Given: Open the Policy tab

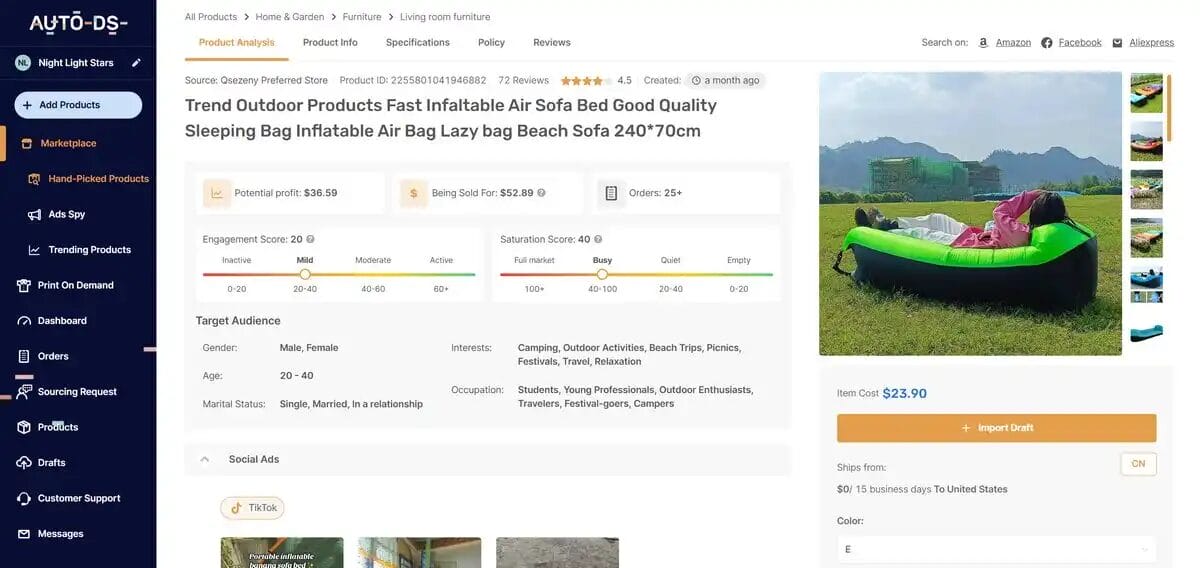Looking at the screenshot, I should point(491,43).
